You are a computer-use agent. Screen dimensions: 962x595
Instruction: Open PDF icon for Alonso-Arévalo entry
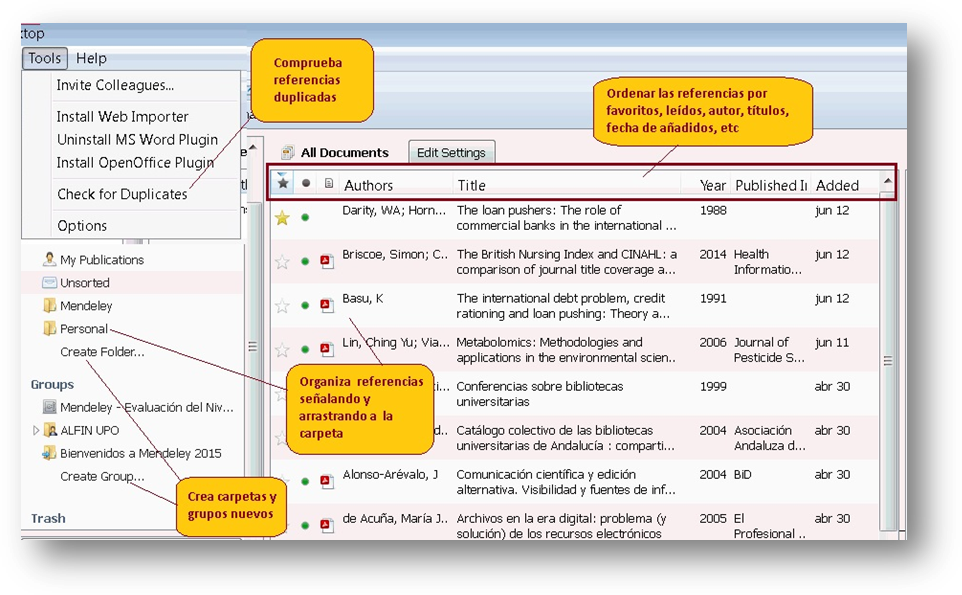tap(326, 481)
